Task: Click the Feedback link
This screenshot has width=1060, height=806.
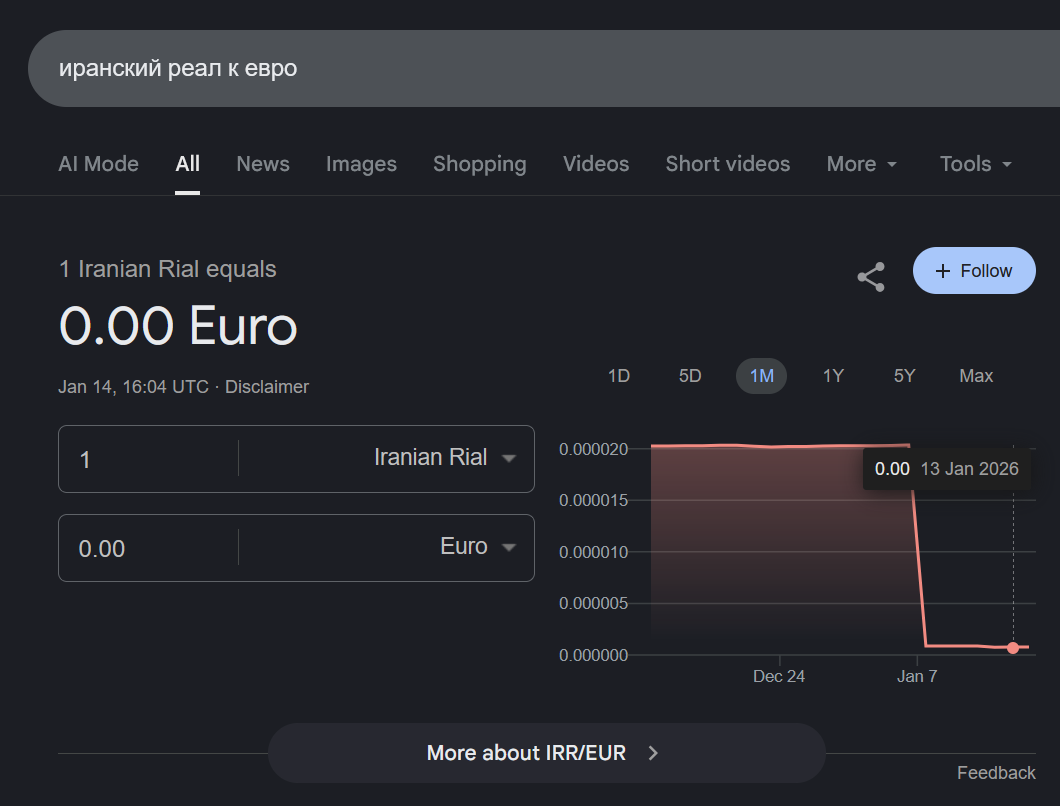Action: [x=996, y=773]
